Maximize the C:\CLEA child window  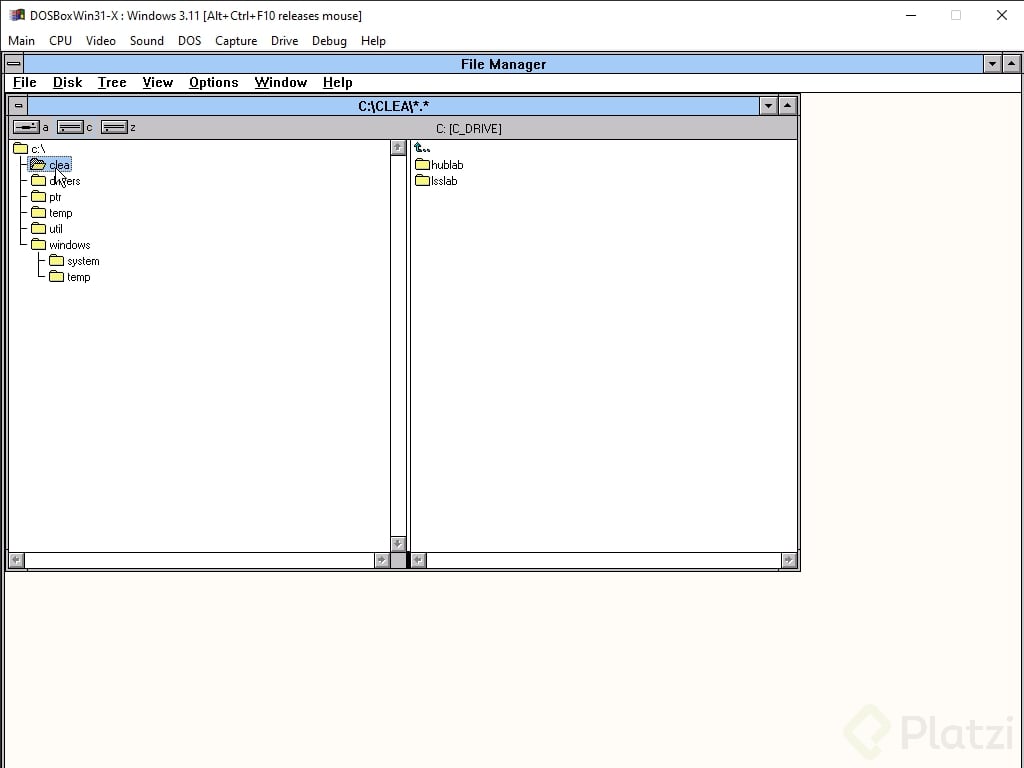pyautogui.click(x=788, y=105)
